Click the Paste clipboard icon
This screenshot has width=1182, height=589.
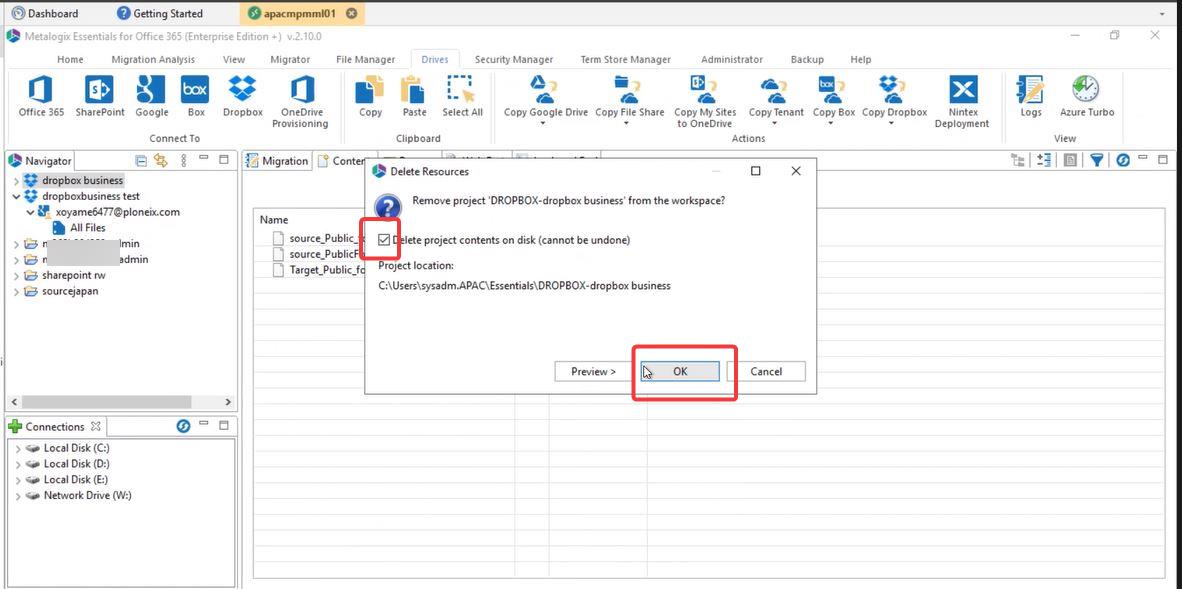coord(414,97)
